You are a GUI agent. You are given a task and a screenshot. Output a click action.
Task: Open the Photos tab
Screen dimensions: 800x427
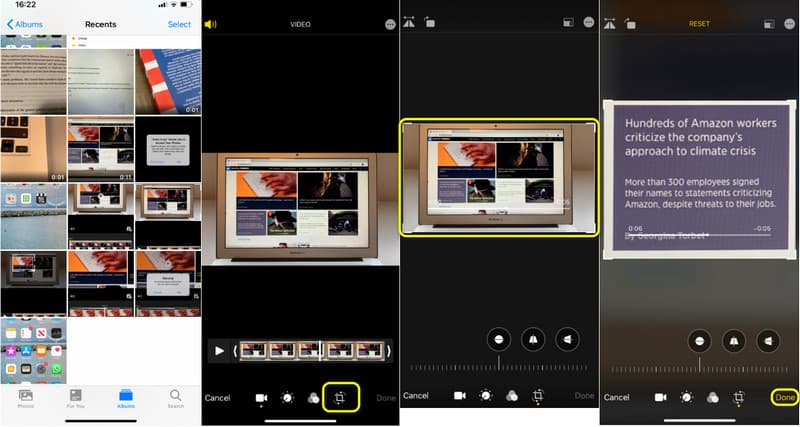point(26,398)
